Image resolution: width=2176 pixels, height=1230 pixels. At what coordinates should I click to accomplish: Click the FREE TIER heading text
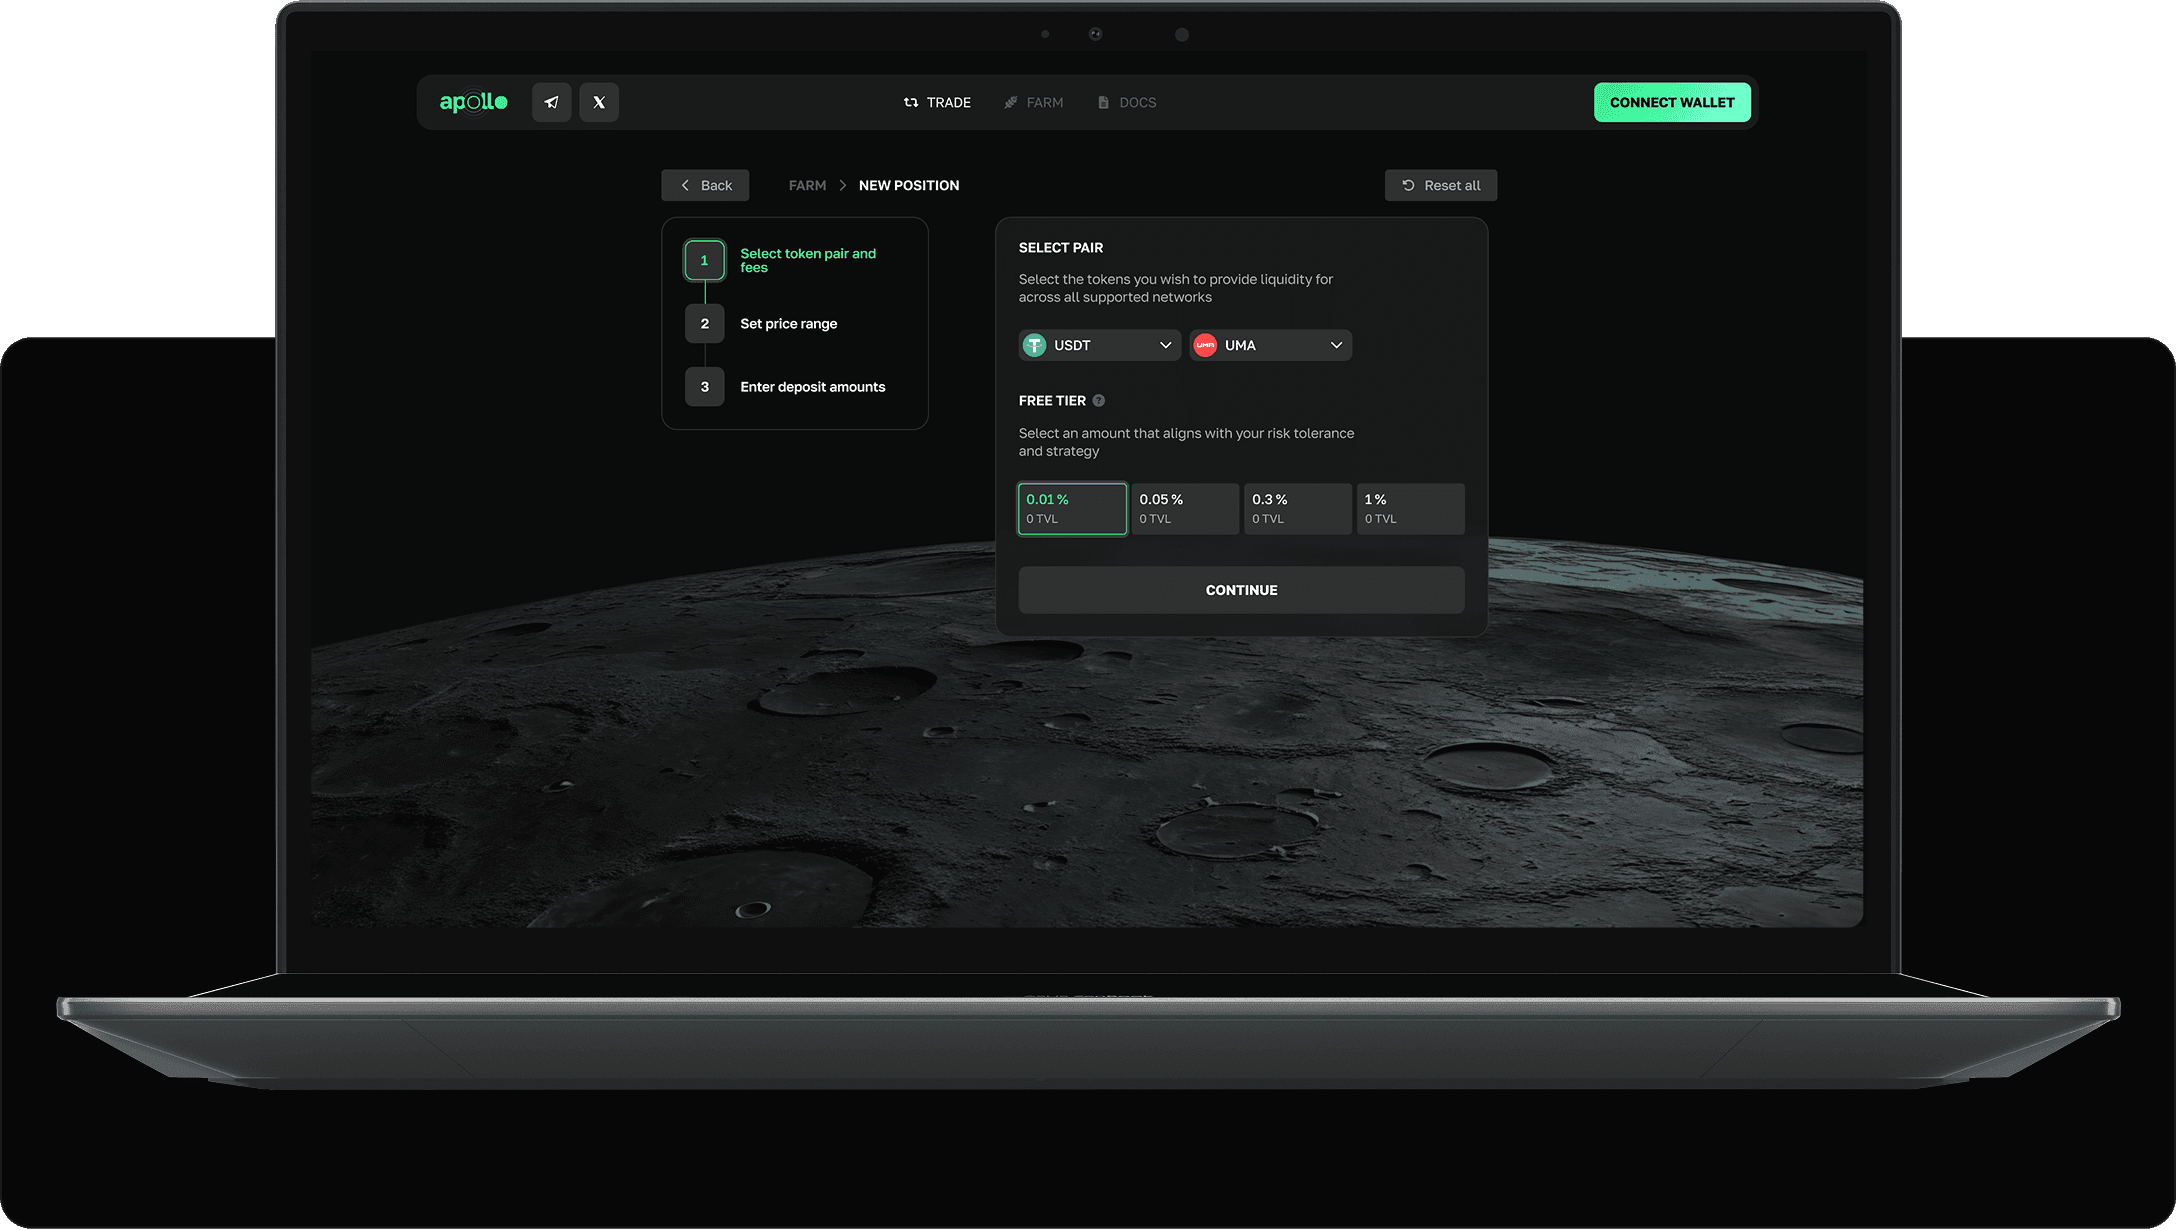tap(1052, 401)
